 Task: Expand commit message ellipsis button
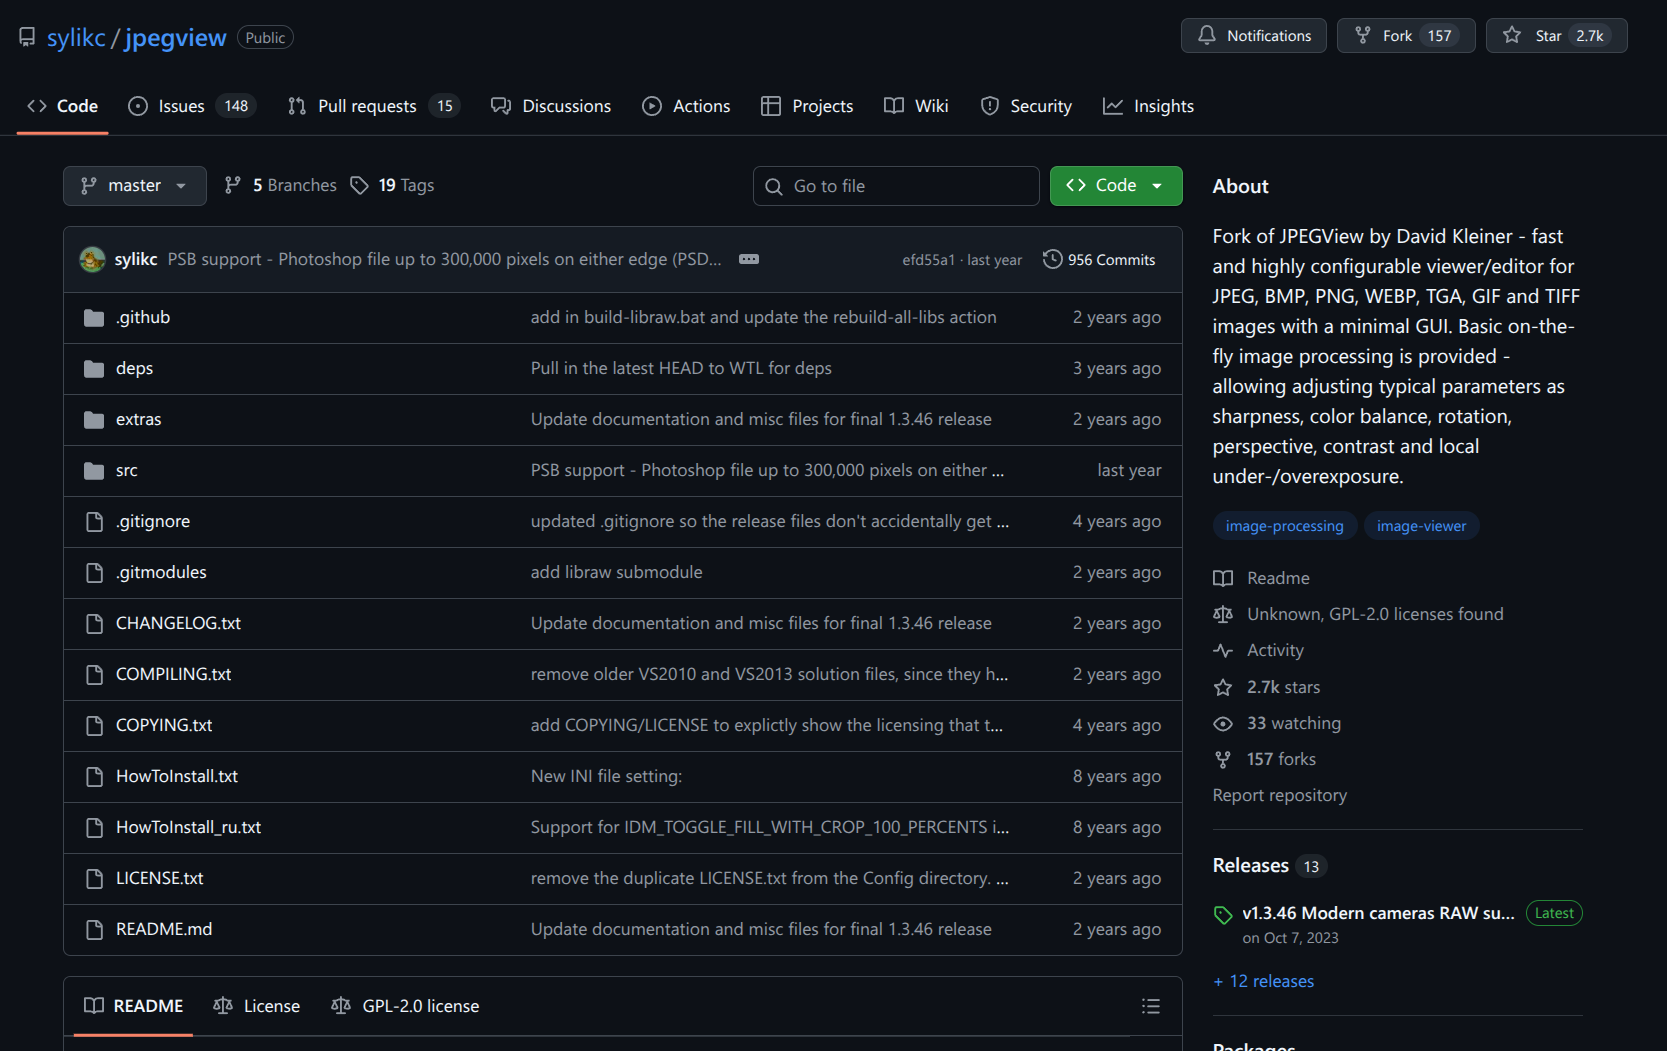click(x=749, y=259)
